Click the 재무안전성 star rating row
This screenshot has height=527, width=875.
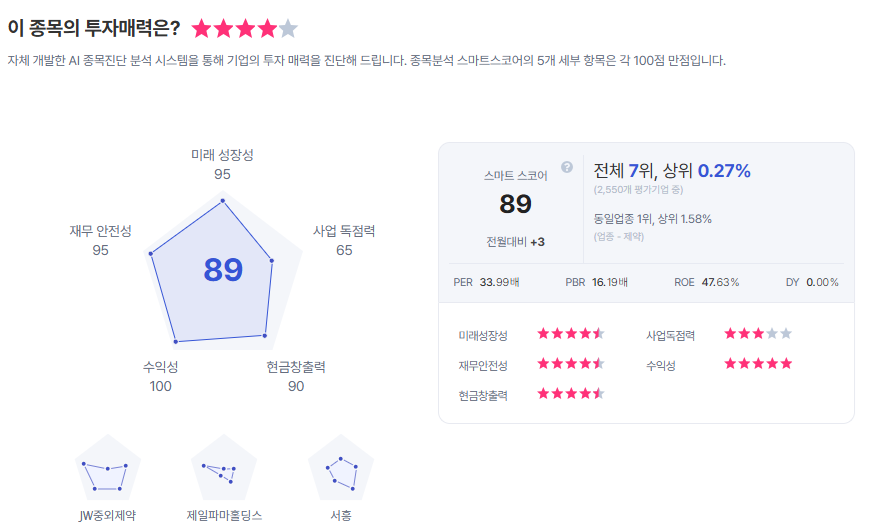(571, 364)
